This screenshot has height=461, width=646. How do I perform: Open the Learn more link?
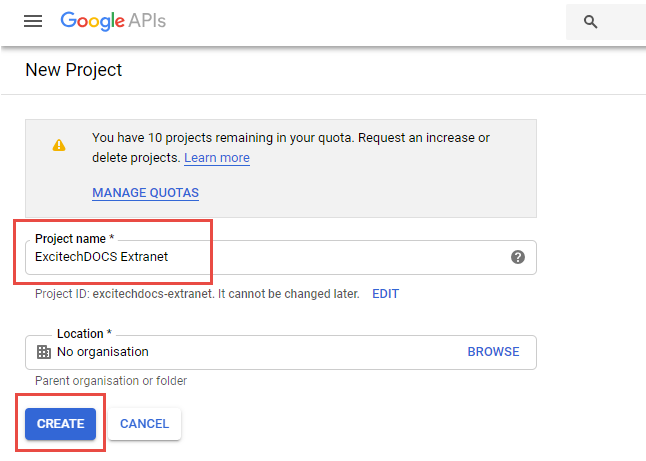click(x=217, y=158)
